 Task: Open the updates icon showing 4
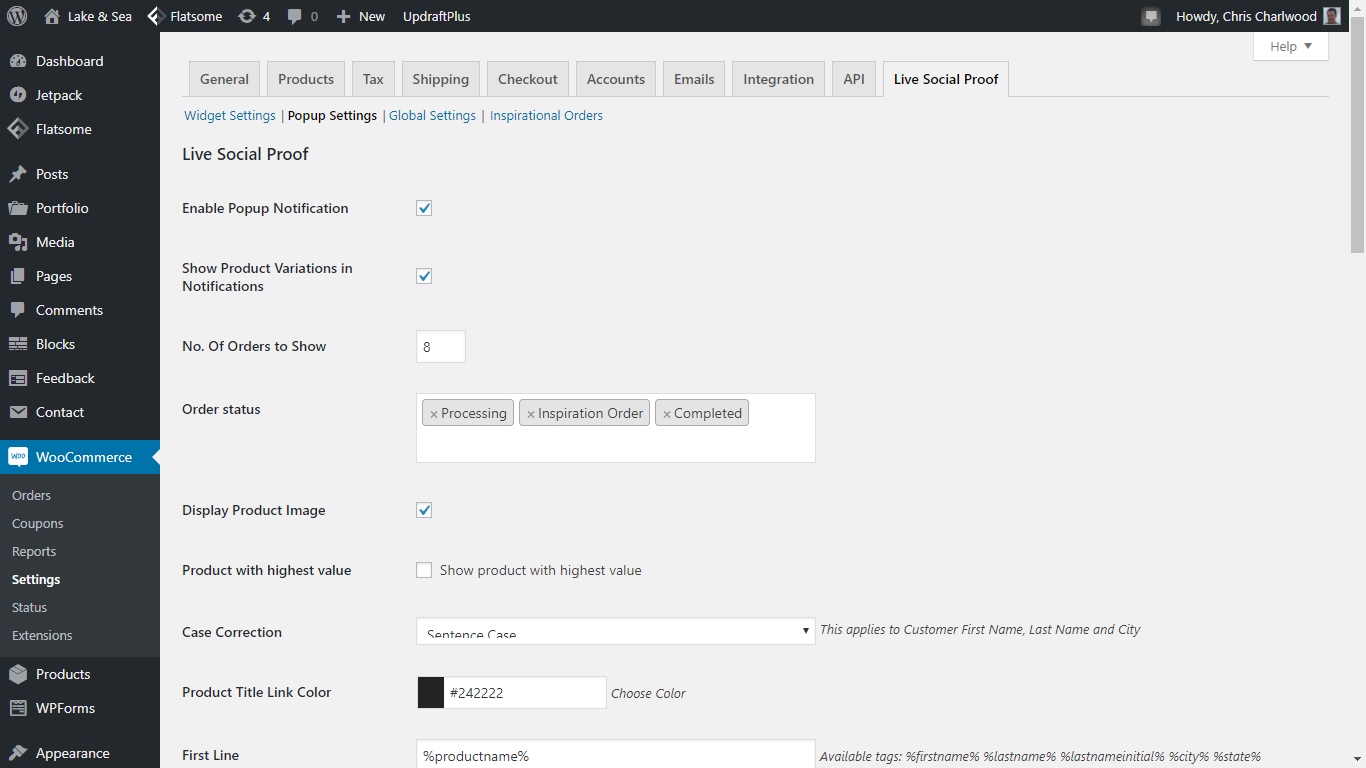(246, 16)
